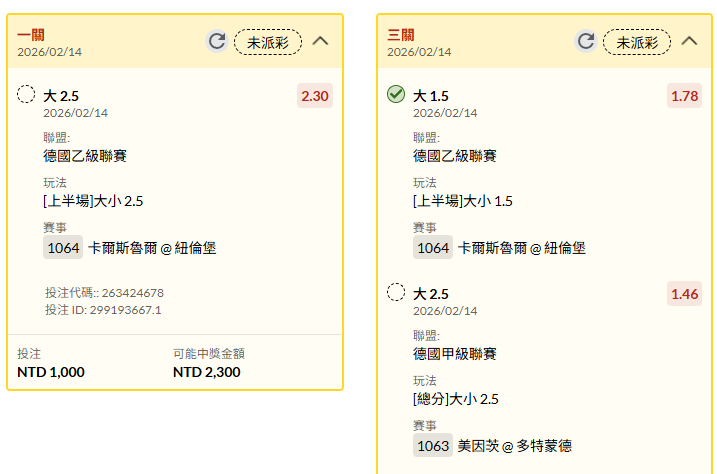Click the 美因茨 @ 多特蒙德 match name
The height and width of the screenshot is (474, 717).
click(x=514, y=446)
